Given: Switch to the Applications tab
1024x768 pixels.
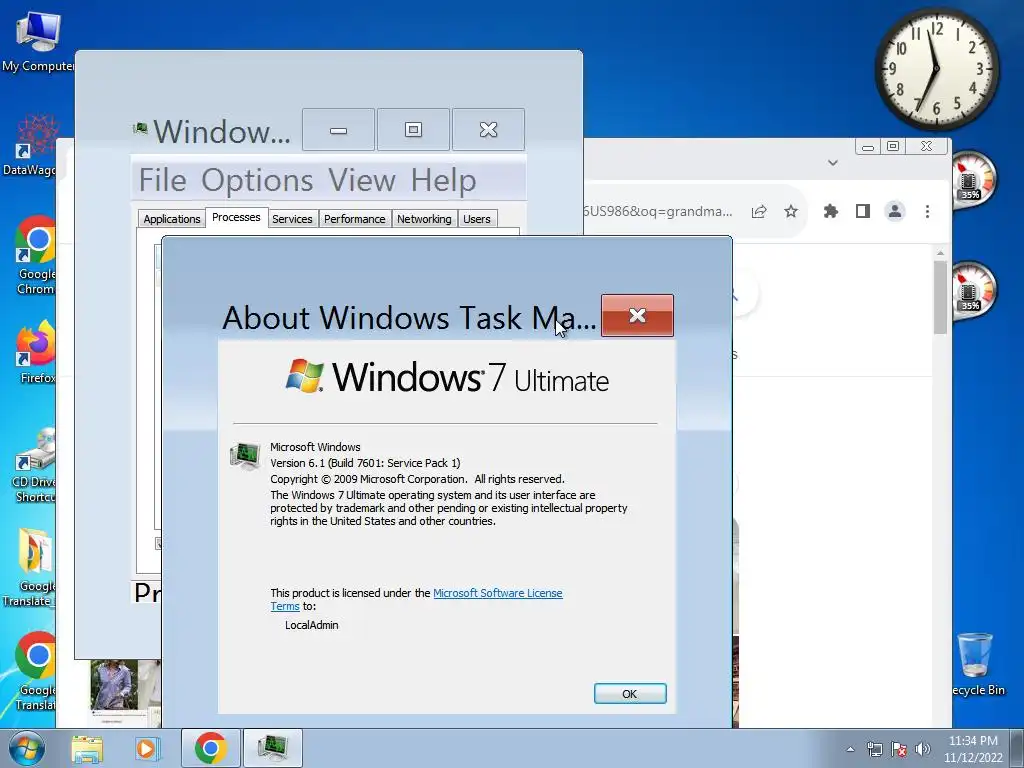Looking at the screenshot, I should point(172,219).
